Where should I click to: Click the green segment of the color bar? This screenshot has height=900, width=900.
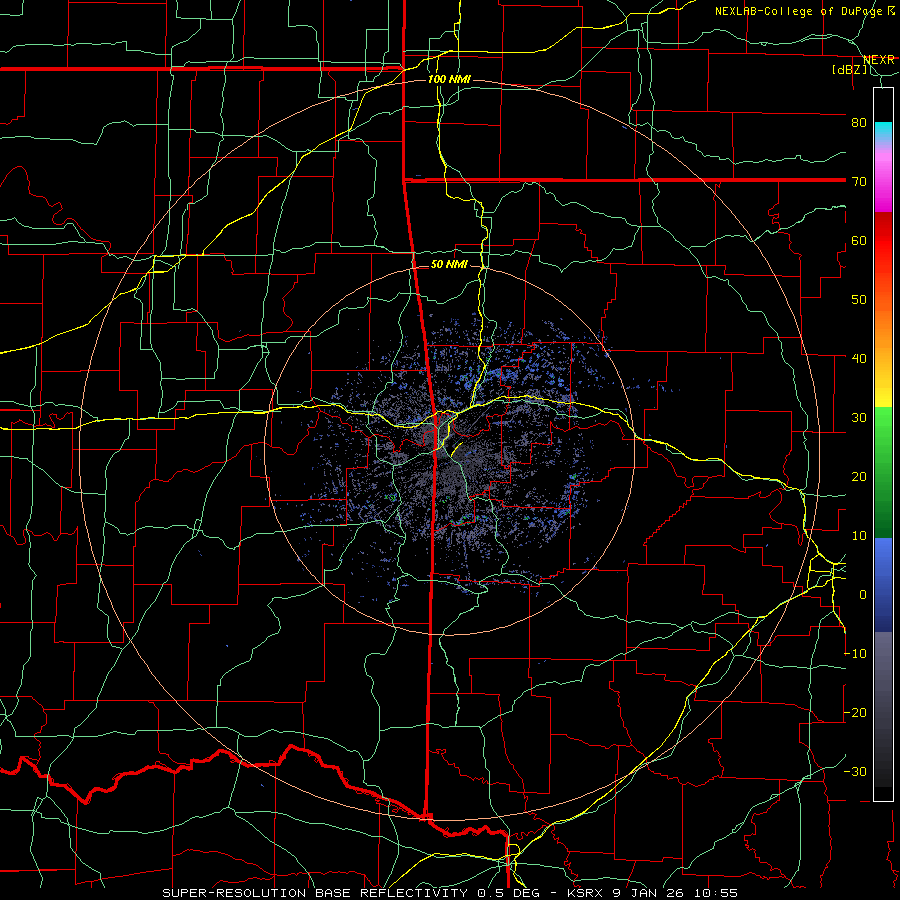point(883,472)
